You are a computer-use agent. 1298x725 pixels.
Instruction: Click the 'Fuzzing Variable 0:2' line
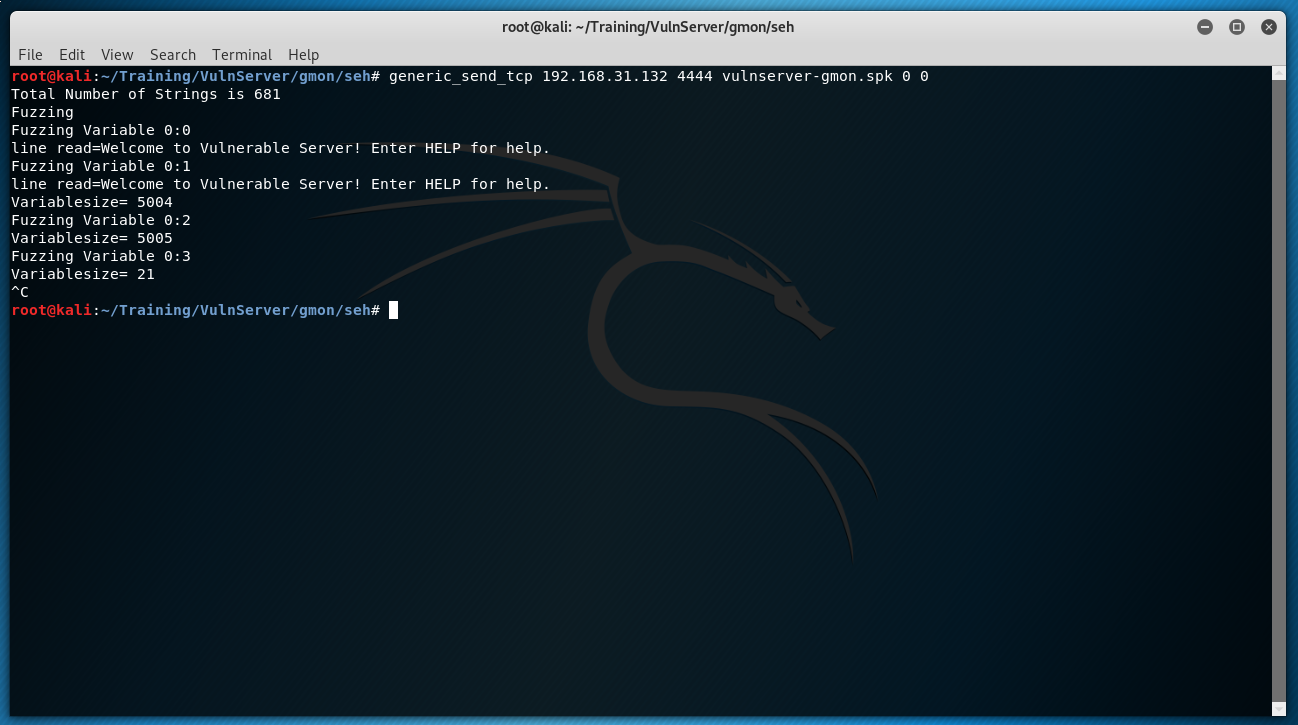[x=101, y=220]
